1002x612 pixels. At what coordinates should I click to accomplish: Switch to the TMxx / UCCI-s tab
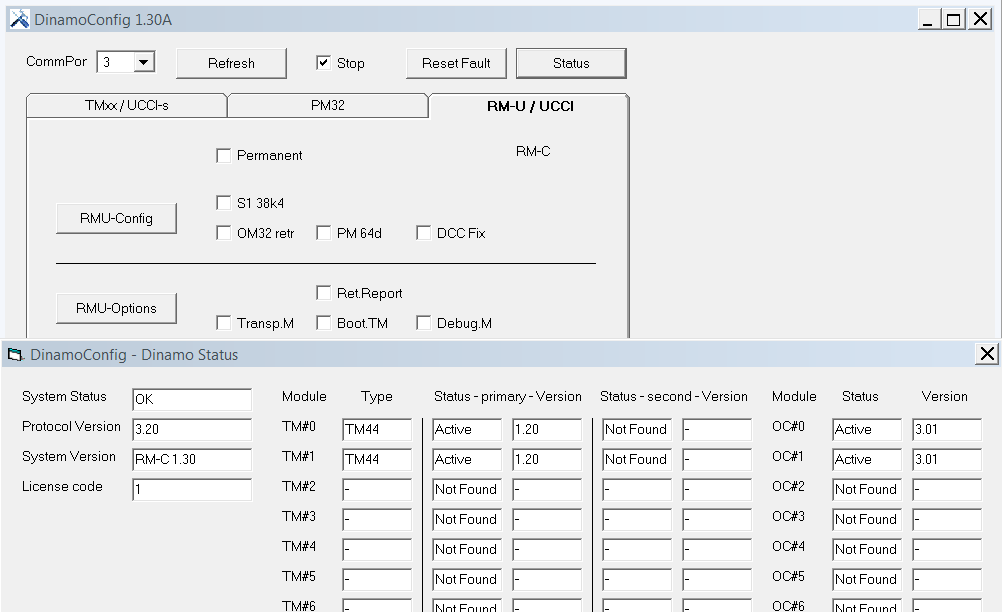(x=127, y=105)
